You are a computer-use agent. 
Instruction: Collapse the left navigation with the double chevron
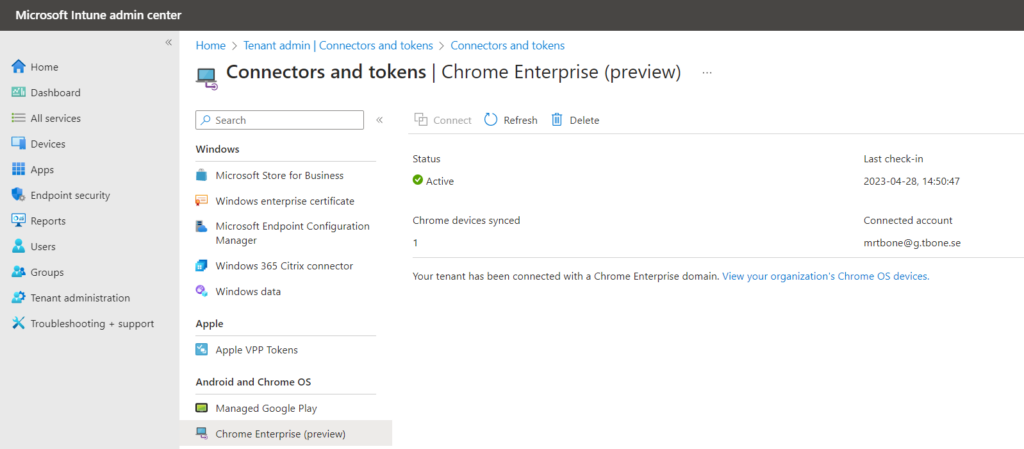[x=168, y=42]
